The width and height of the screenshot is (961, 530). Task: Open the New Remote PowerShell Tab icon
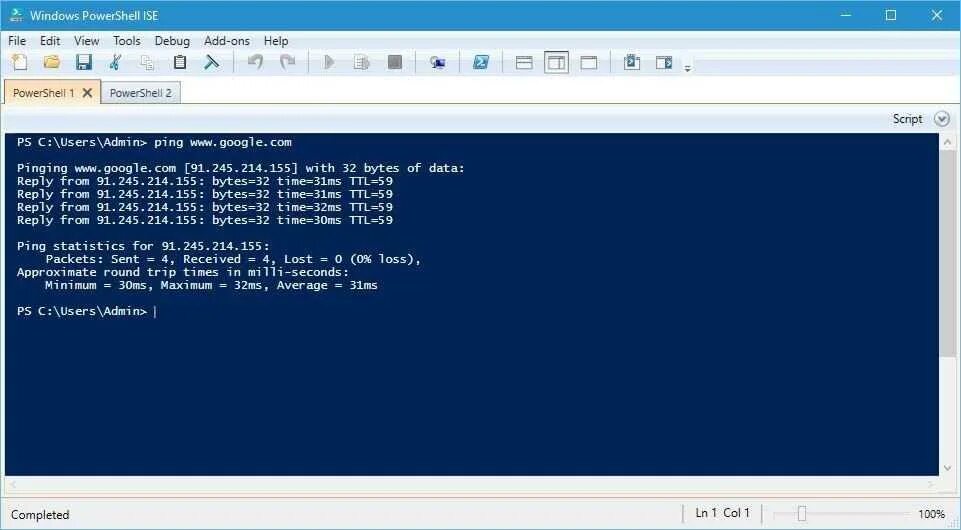click(437, 62)
